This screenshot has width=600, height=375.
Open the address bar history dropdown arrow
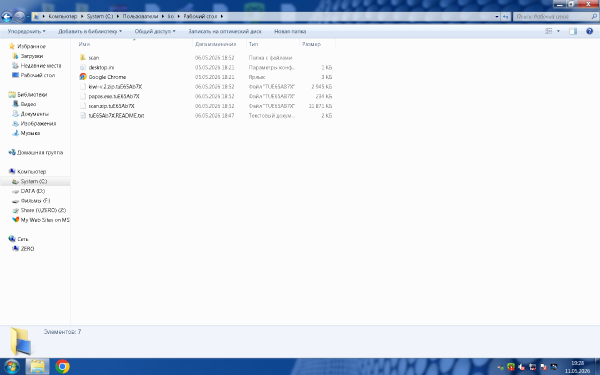497,16
